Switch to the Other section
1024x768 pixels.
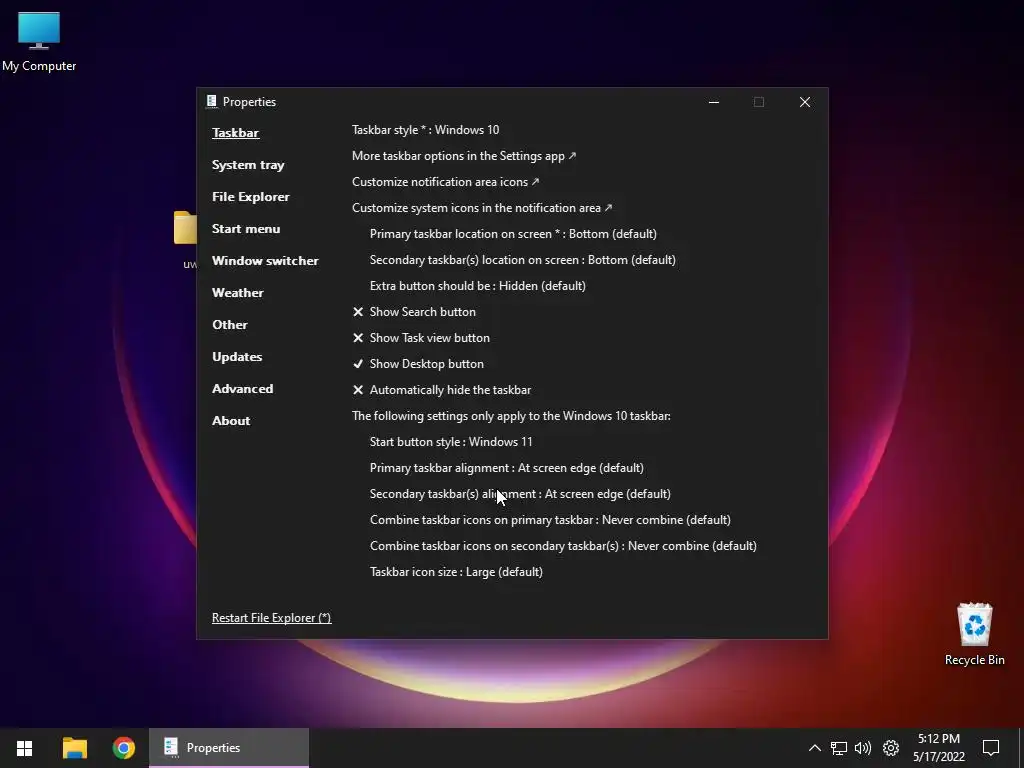pyautogui.click(x=230, y=325)
